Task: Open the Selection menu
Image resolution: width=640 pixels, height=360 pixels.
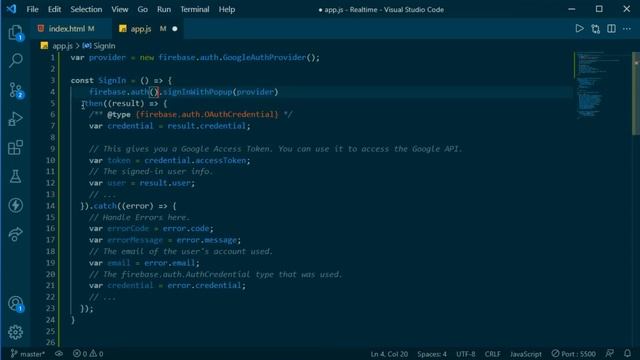Action: (x=86, y=9)
